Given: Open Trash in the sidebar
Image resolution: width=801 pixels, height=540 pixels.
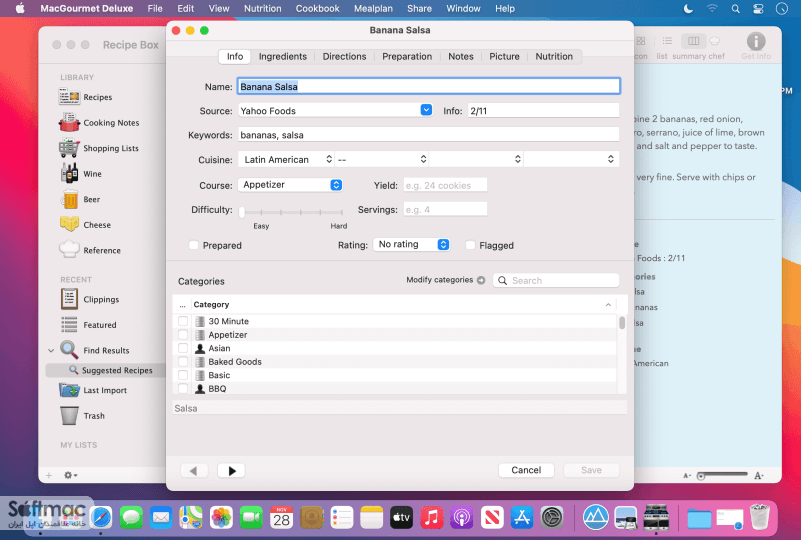Looking at the screenshot, I should click(82, 416).
